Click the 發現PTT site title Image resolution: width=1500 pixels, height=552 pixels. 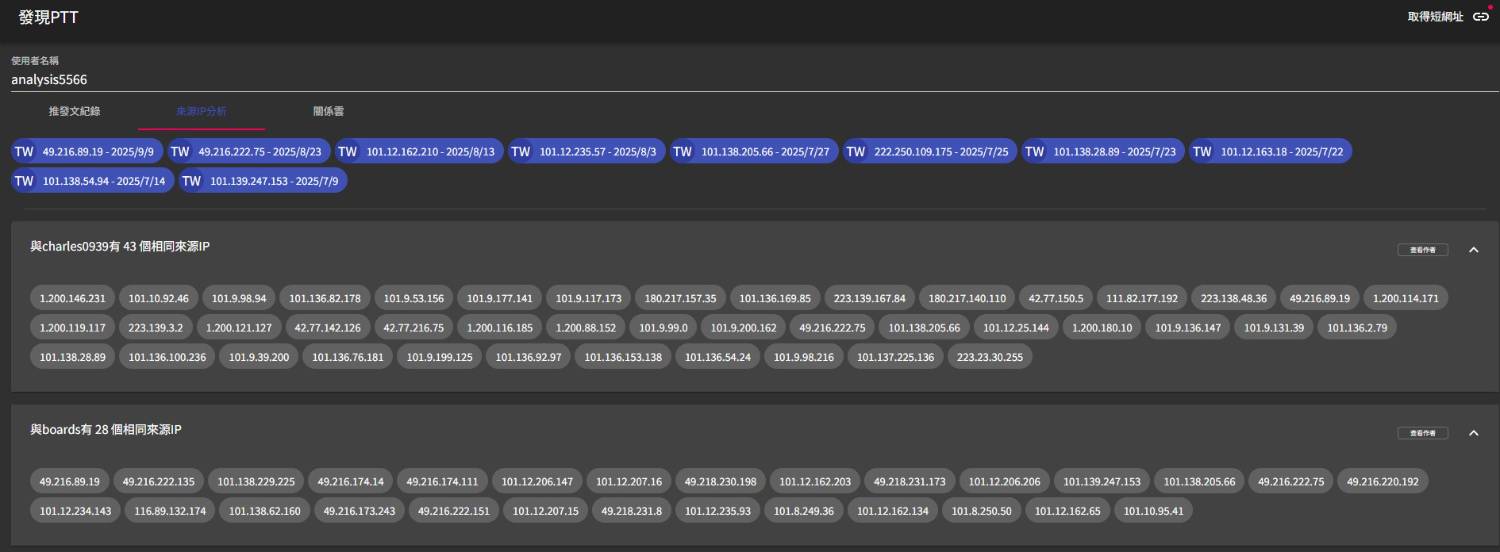click(48, 17)
